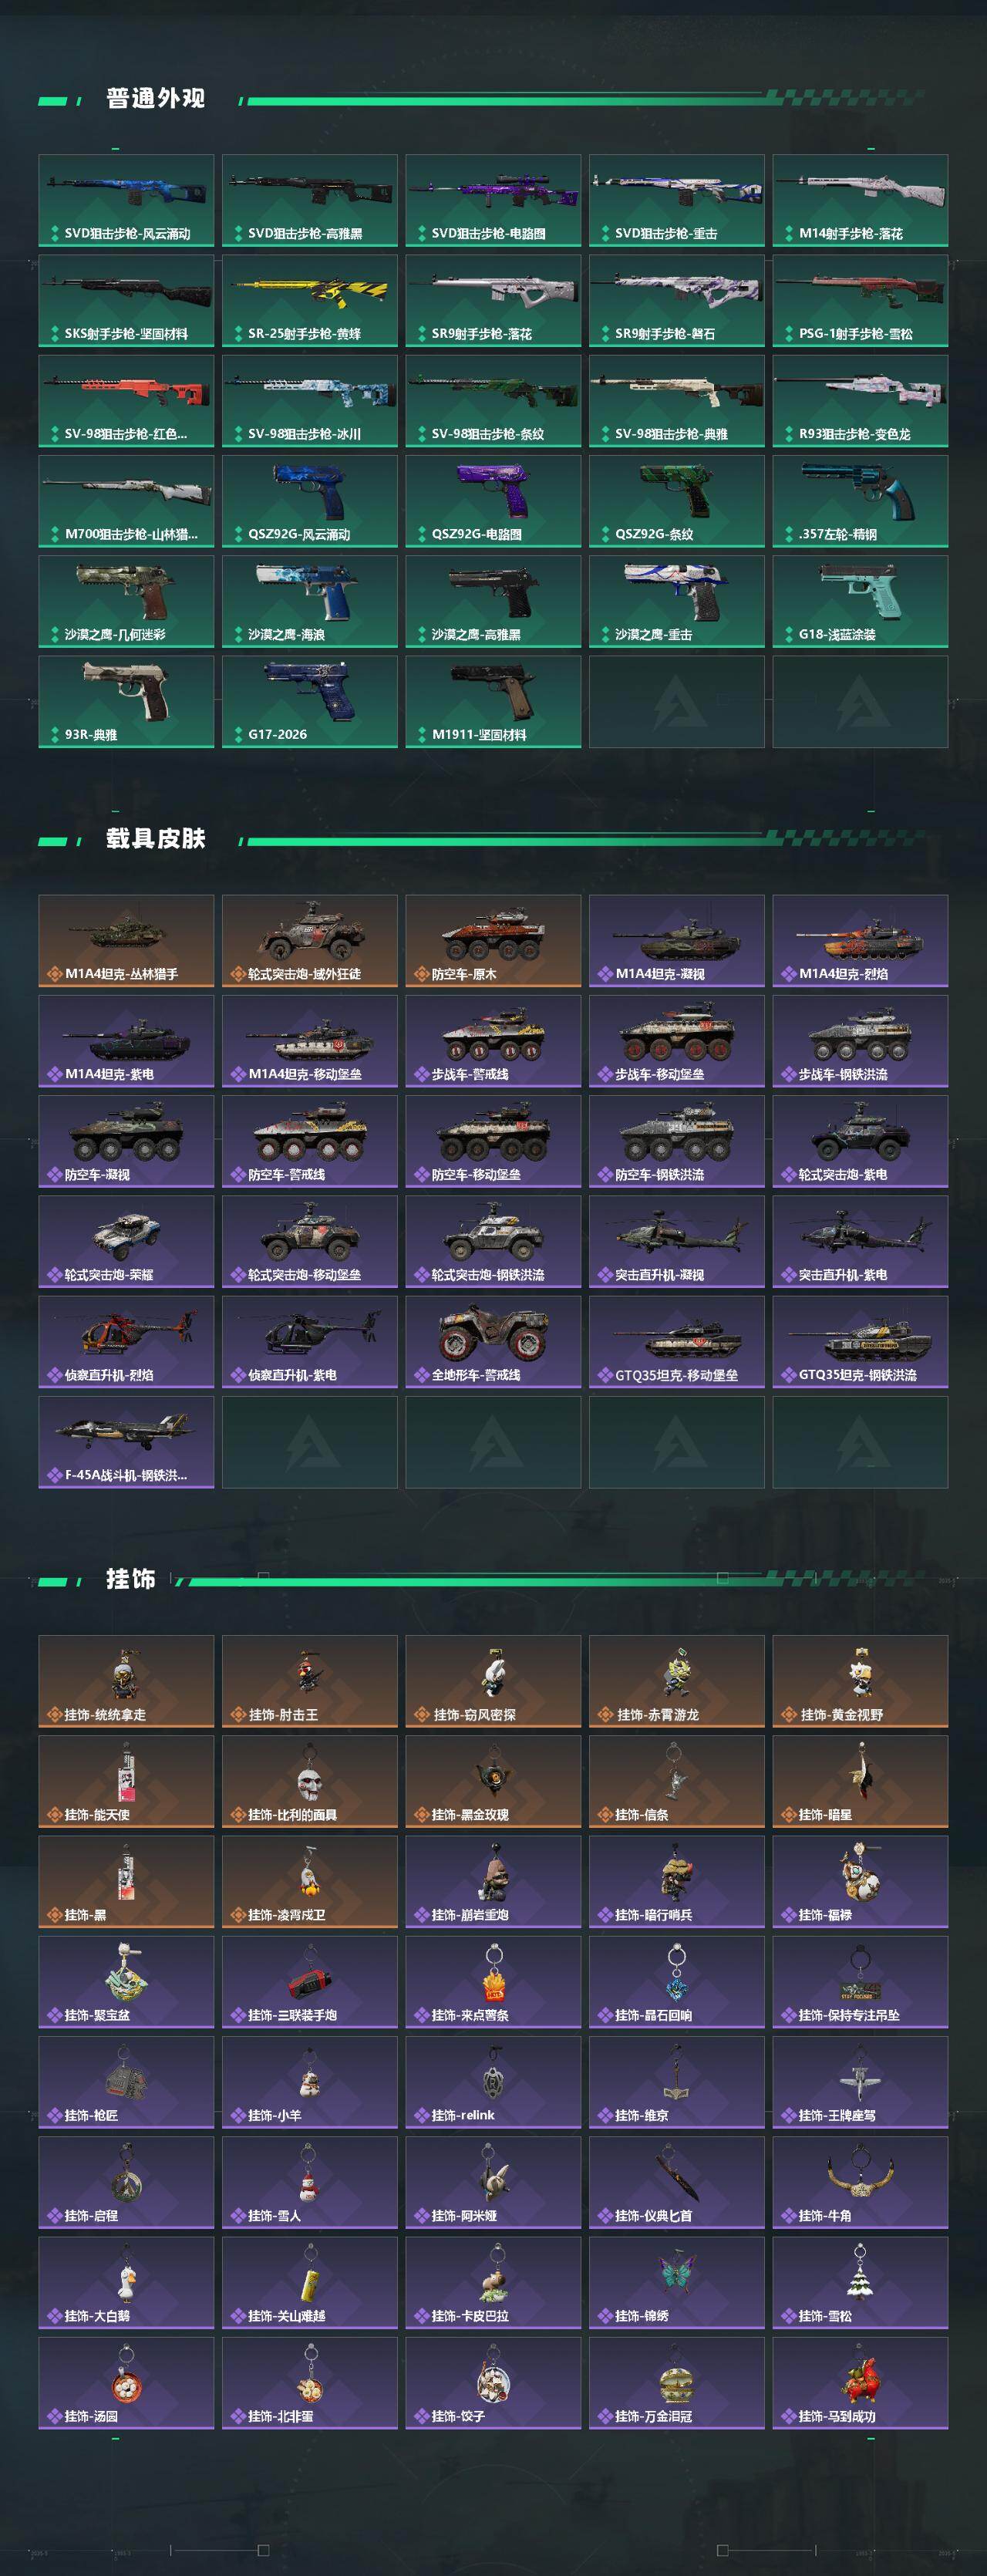The height and width of the screenshot is (2576, 987).
Task: Choose the 突击直升机-凝视 helicopter skin
Action: pos(677,1242)
